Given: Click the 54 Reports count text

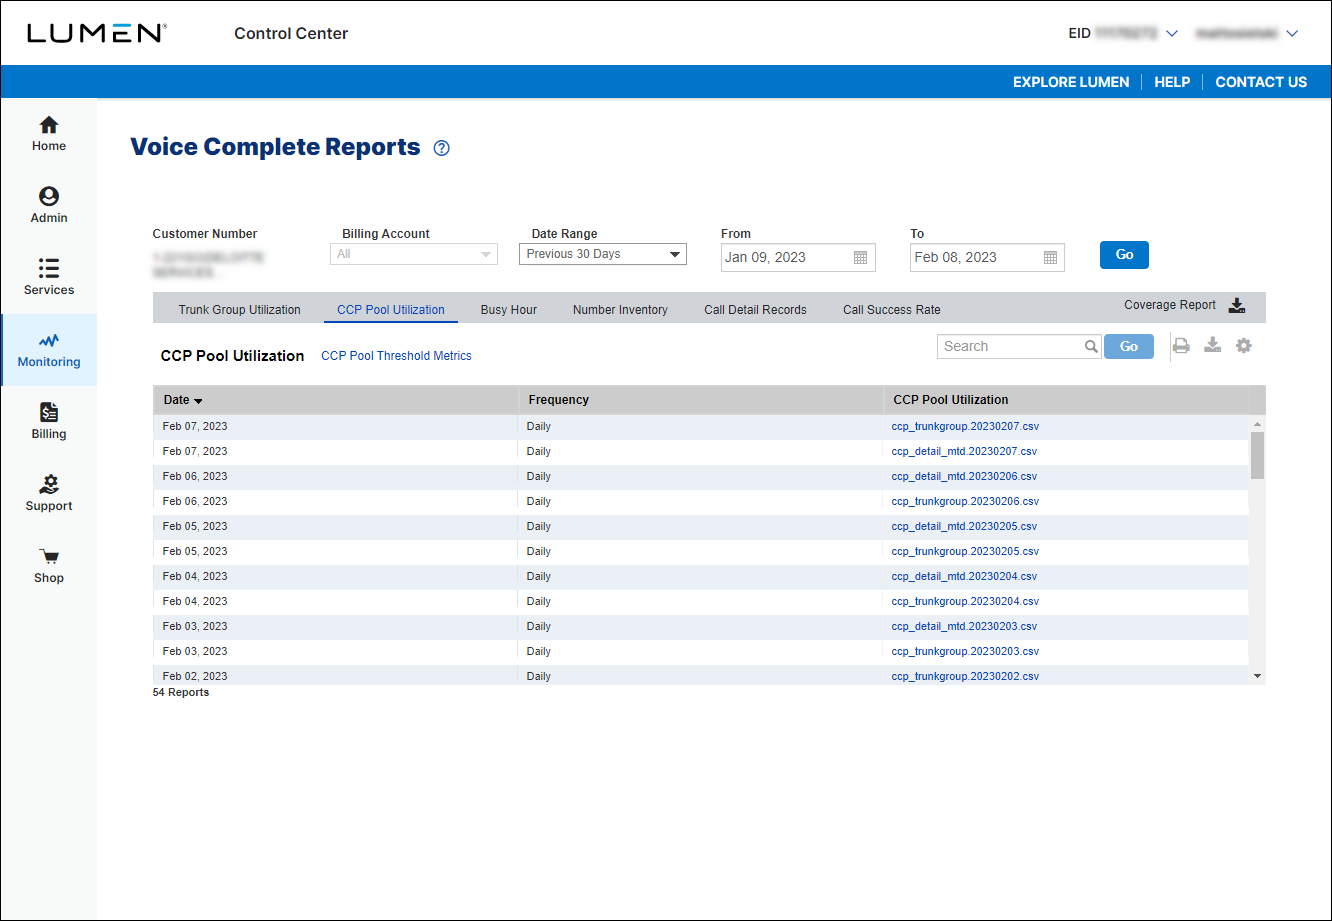Looking at the screenshot, I should click(x=181, y=692).
